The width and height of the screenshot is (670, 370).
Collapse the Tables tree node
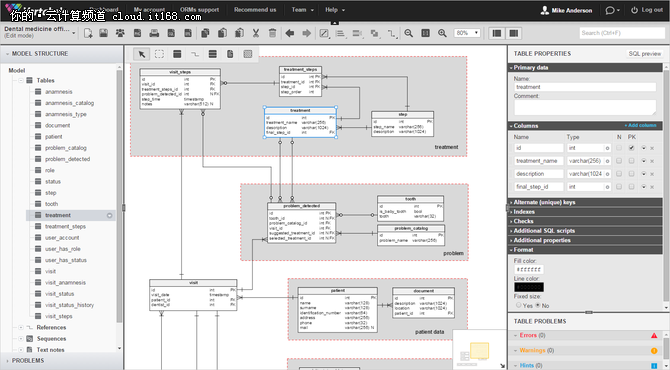pos(21,80)
